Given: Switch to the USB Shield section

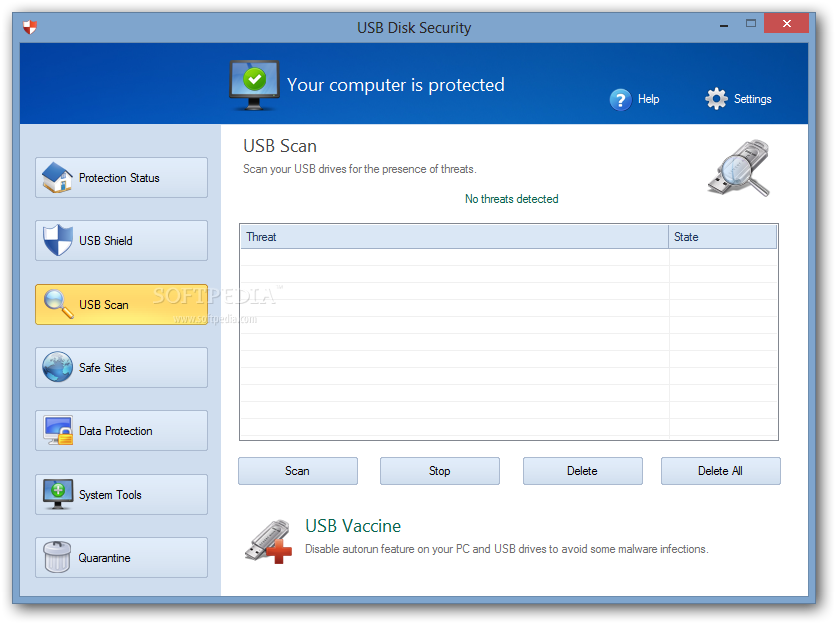Looking at the screenshot, I should click(x=122, y=241).
